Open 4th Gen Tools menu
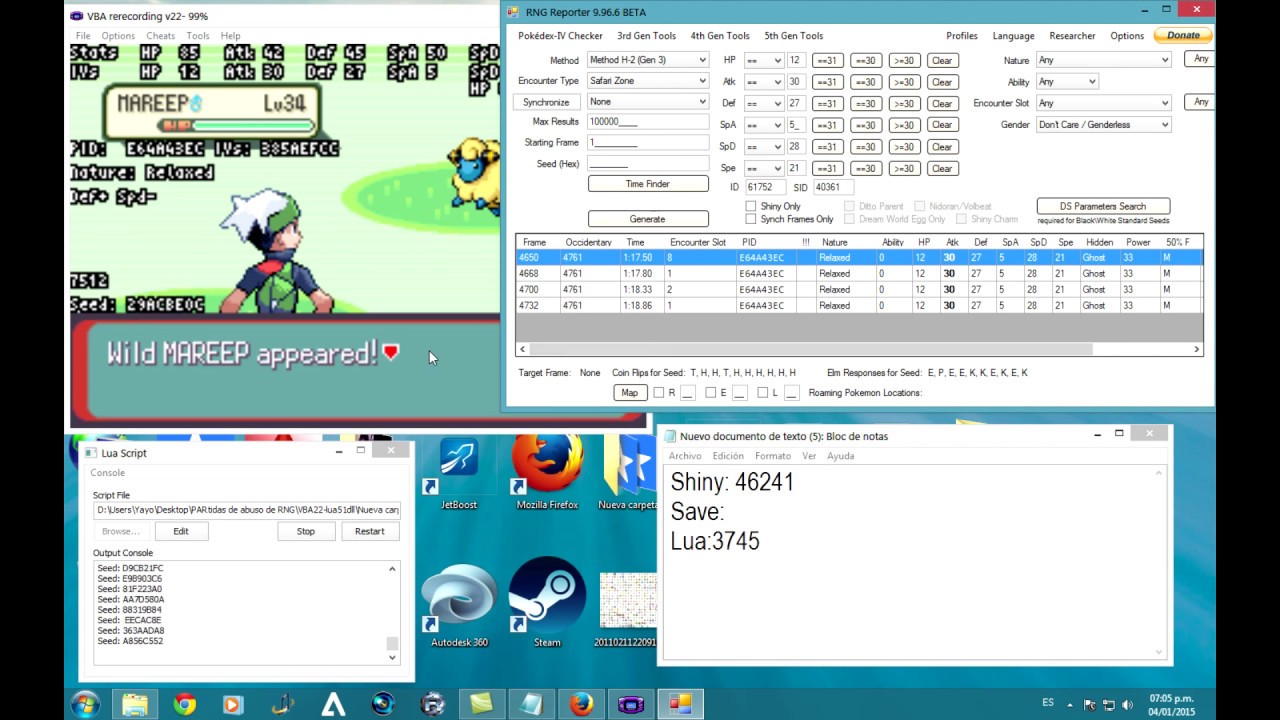Image resolution: width=1280 pixels, height=720 pixels. [x=720, y=36]
